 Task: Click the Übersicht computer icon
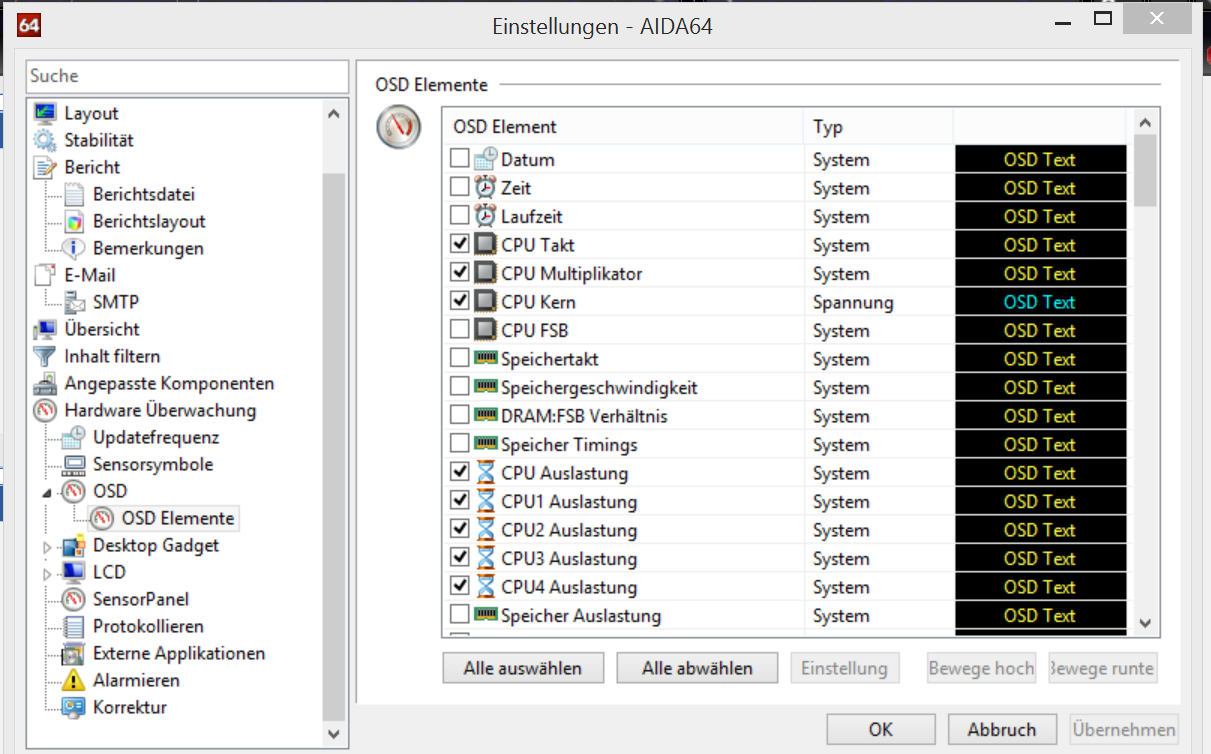[x=45, y=329]
